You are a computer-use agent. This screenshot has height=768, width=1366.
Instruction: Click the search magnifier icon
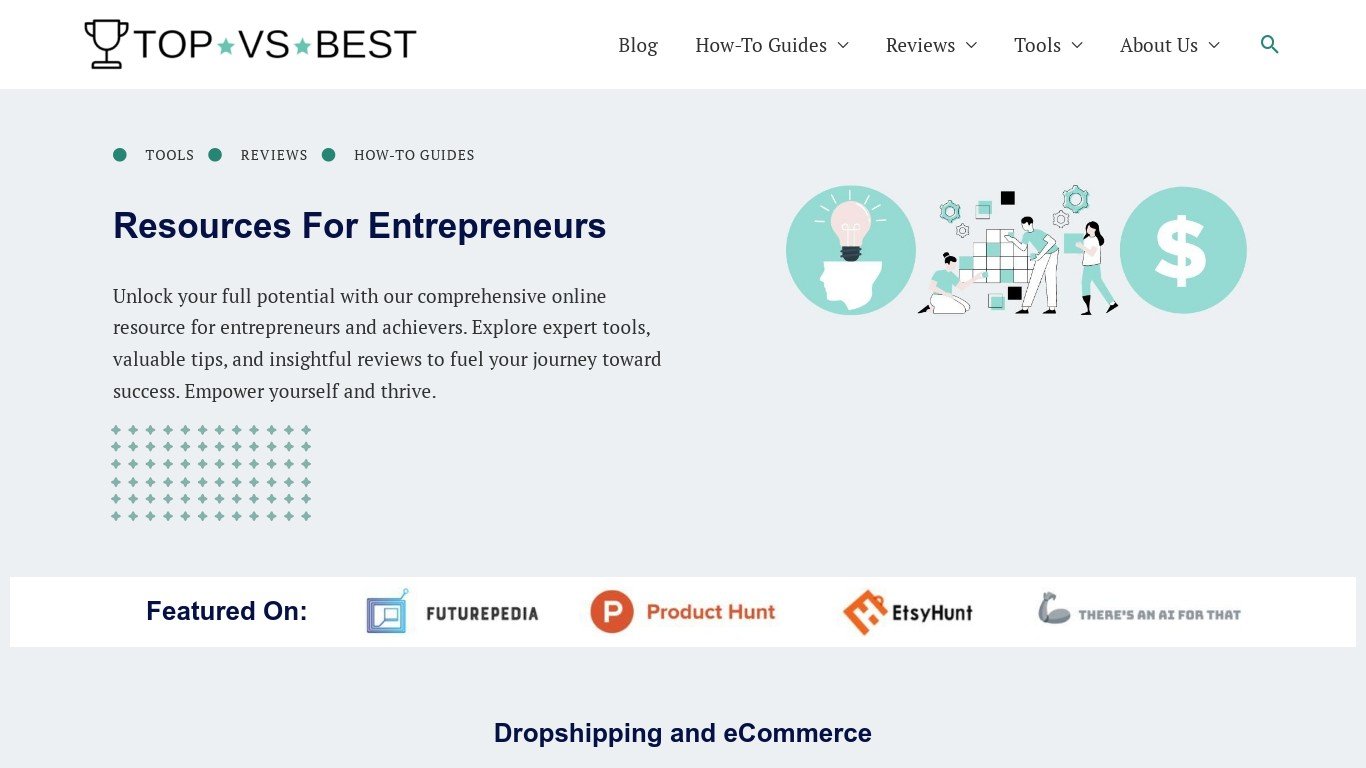click(x=1269, y=44)
